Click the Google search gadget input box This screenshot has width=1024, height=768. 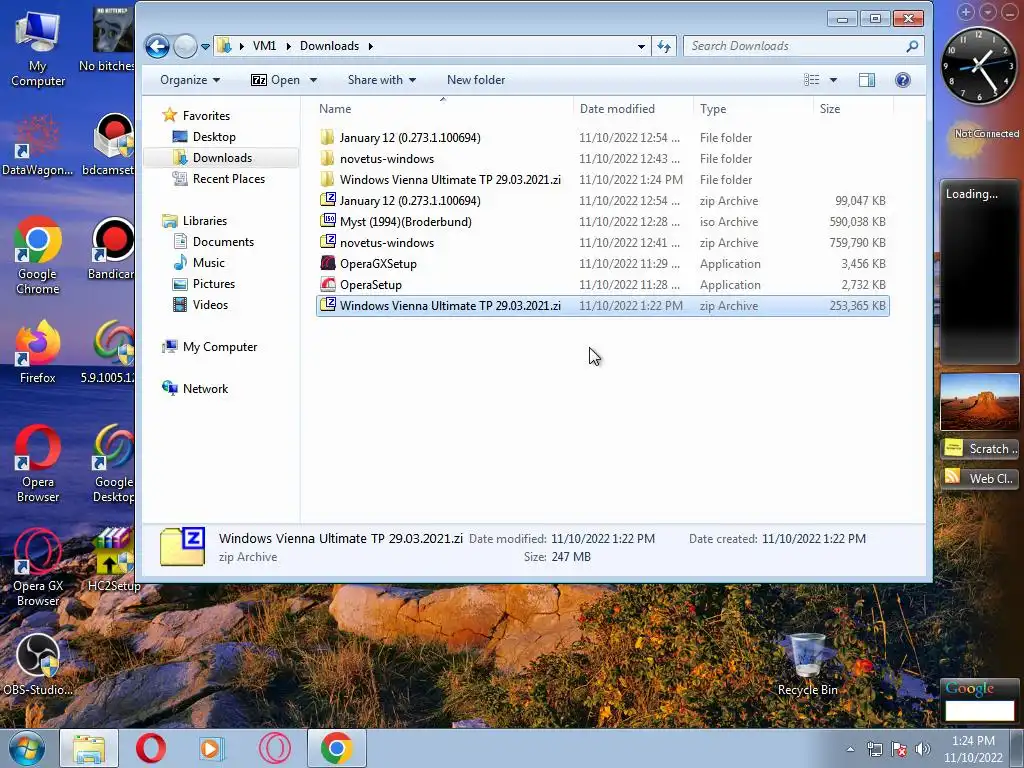[979, 711]
